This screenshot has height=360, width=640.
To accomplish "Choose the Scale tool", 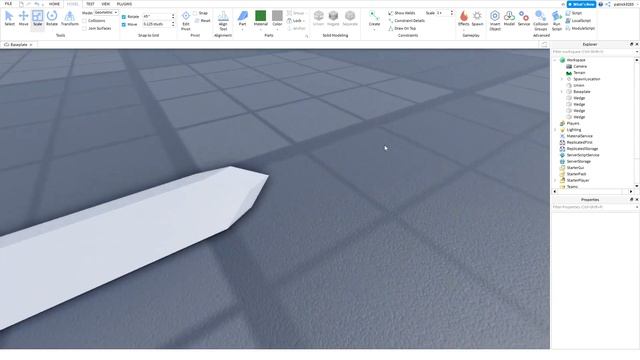I will point(37,18).
